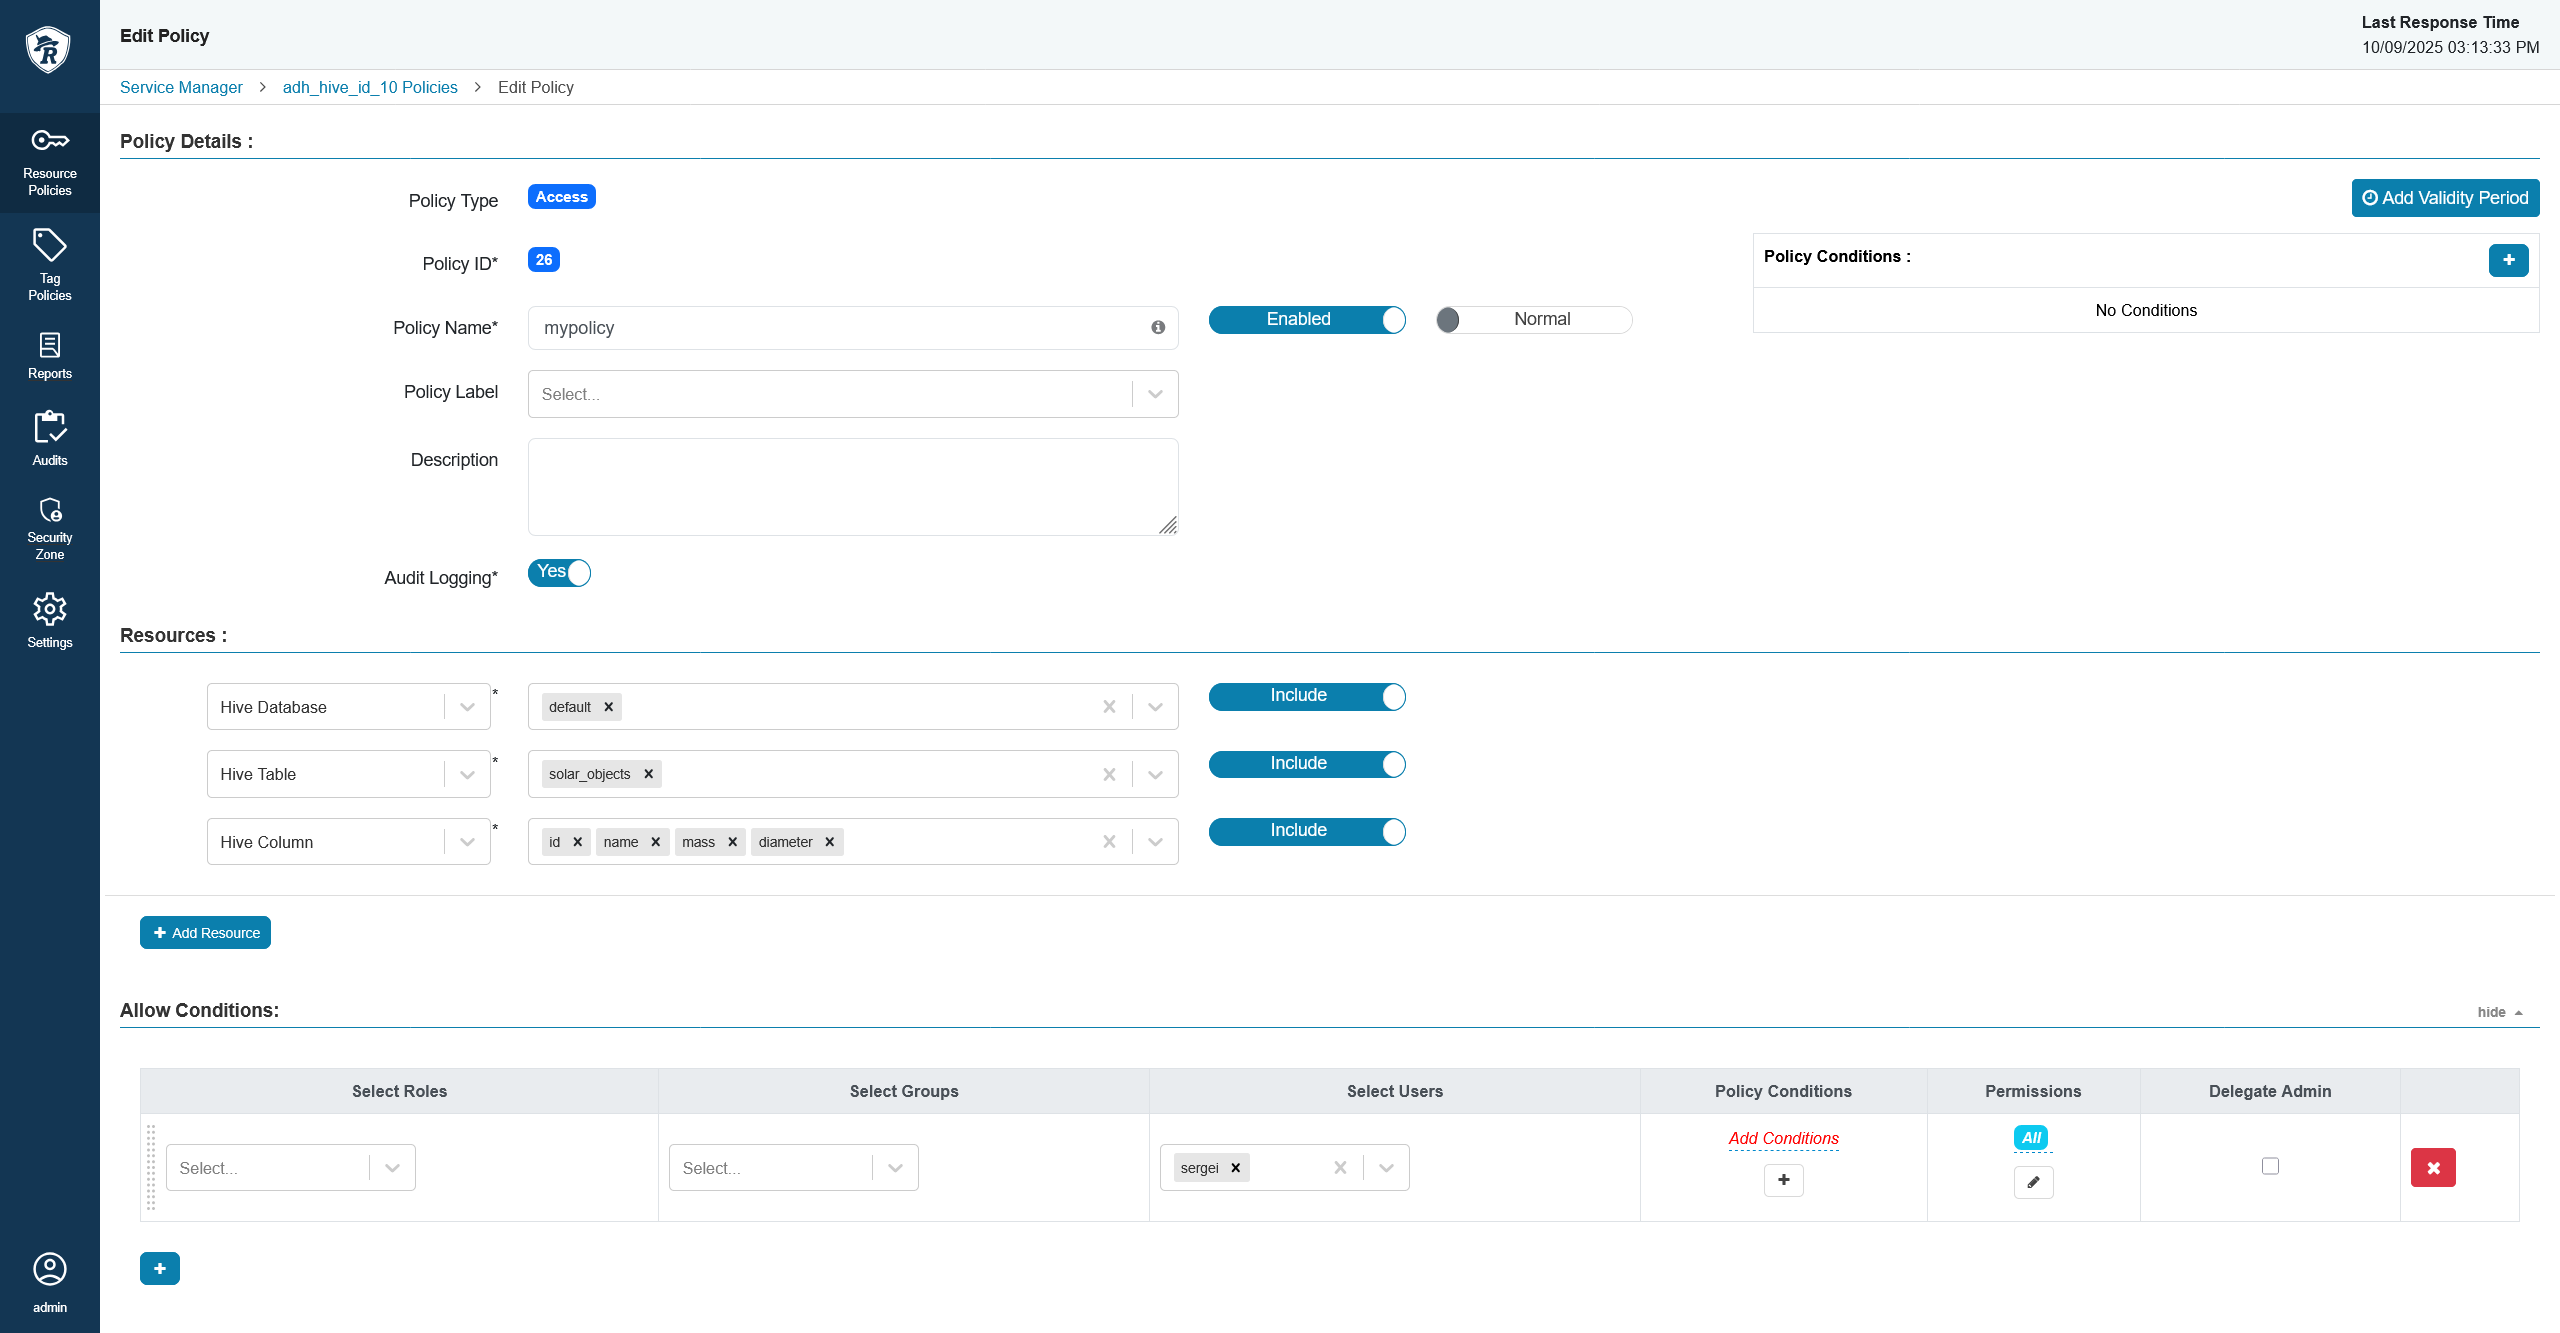
Task: Open Settings from sidebar
Action: pos(49,620)
